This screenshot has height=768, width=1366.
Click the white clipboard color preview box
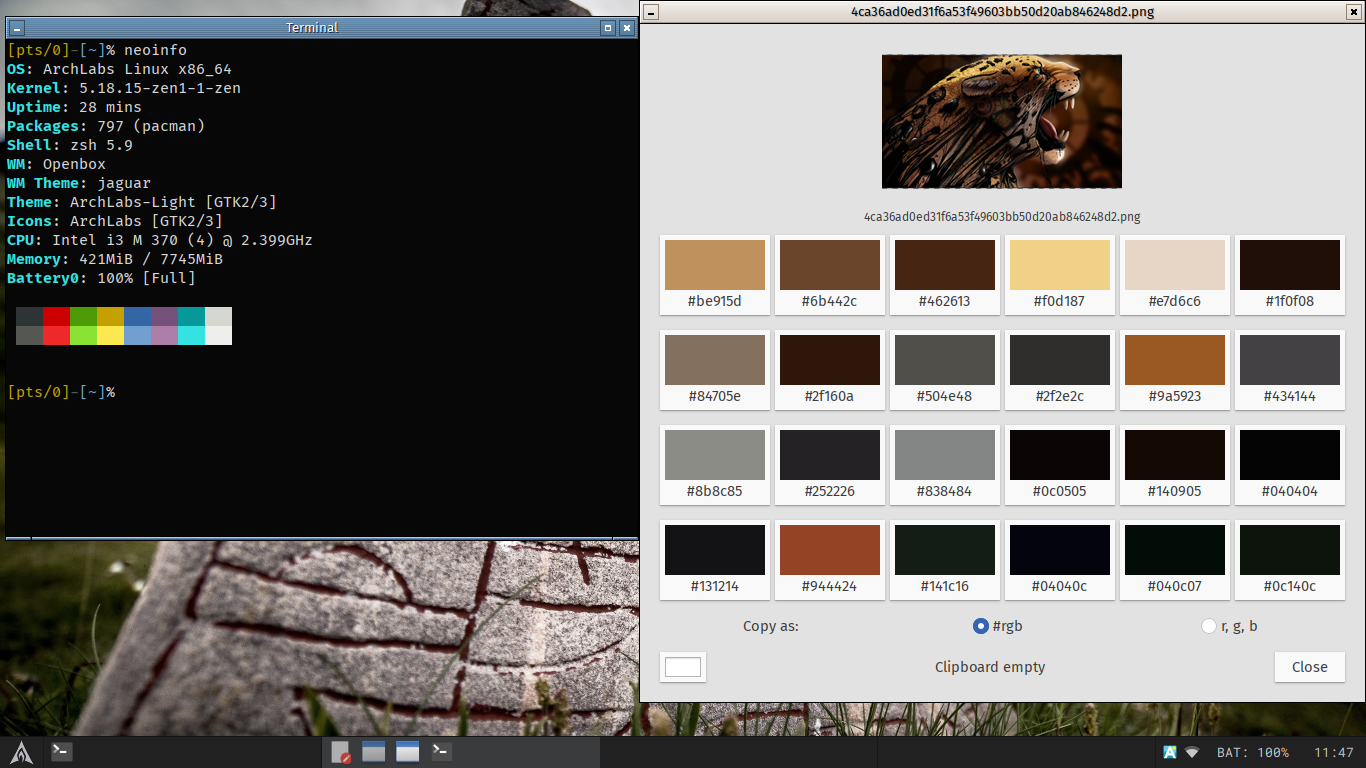[683, 667]
